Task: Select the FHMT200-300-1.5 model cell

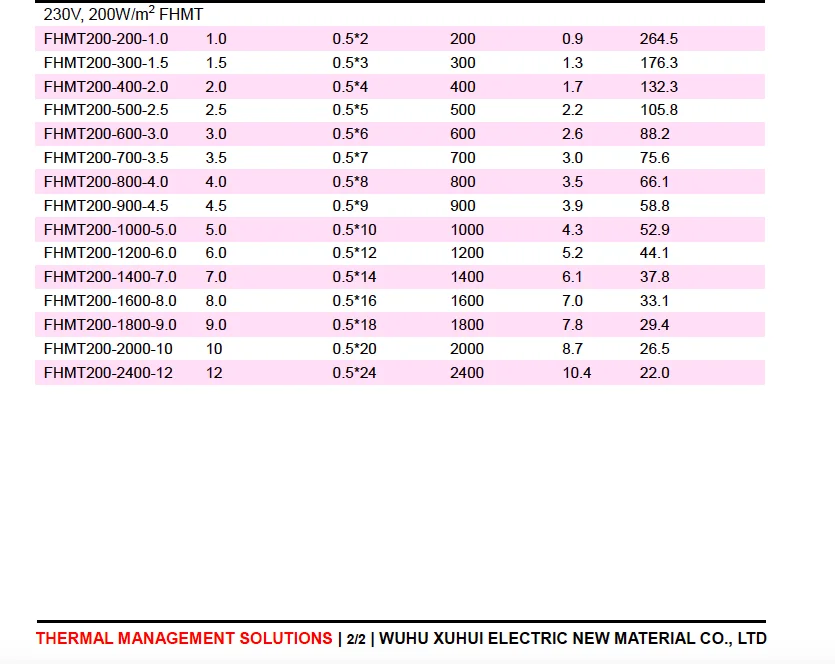Action: 106,63
